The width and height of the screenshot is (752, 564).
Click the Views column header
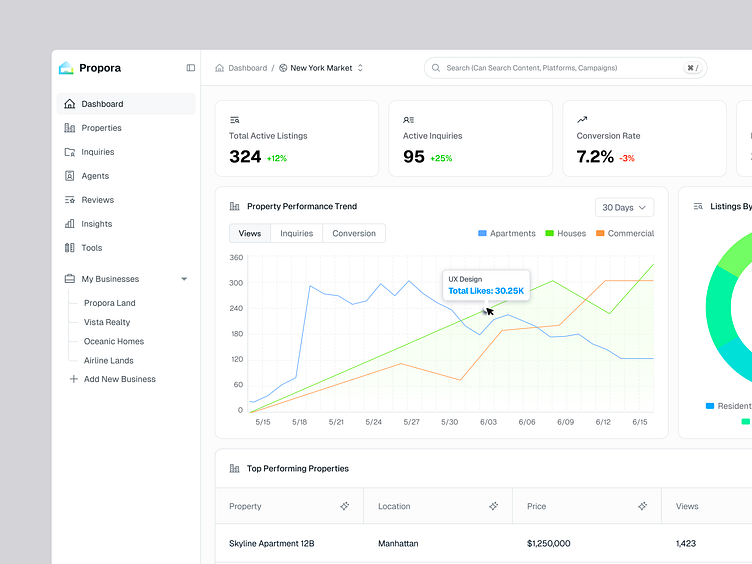coord(687,506)
